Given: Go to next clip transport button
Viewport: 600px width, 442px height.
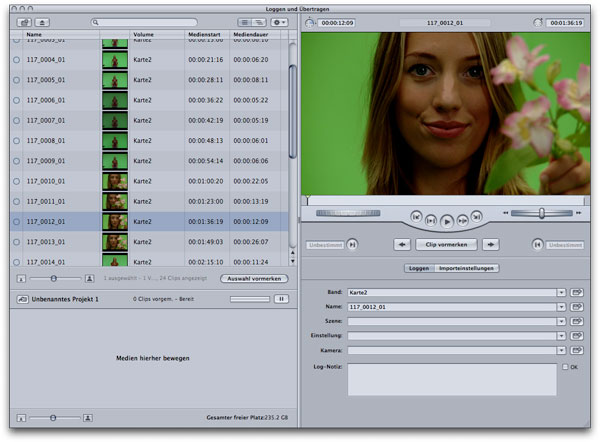Looking at the screenshot, I should [x=476, y=217].
